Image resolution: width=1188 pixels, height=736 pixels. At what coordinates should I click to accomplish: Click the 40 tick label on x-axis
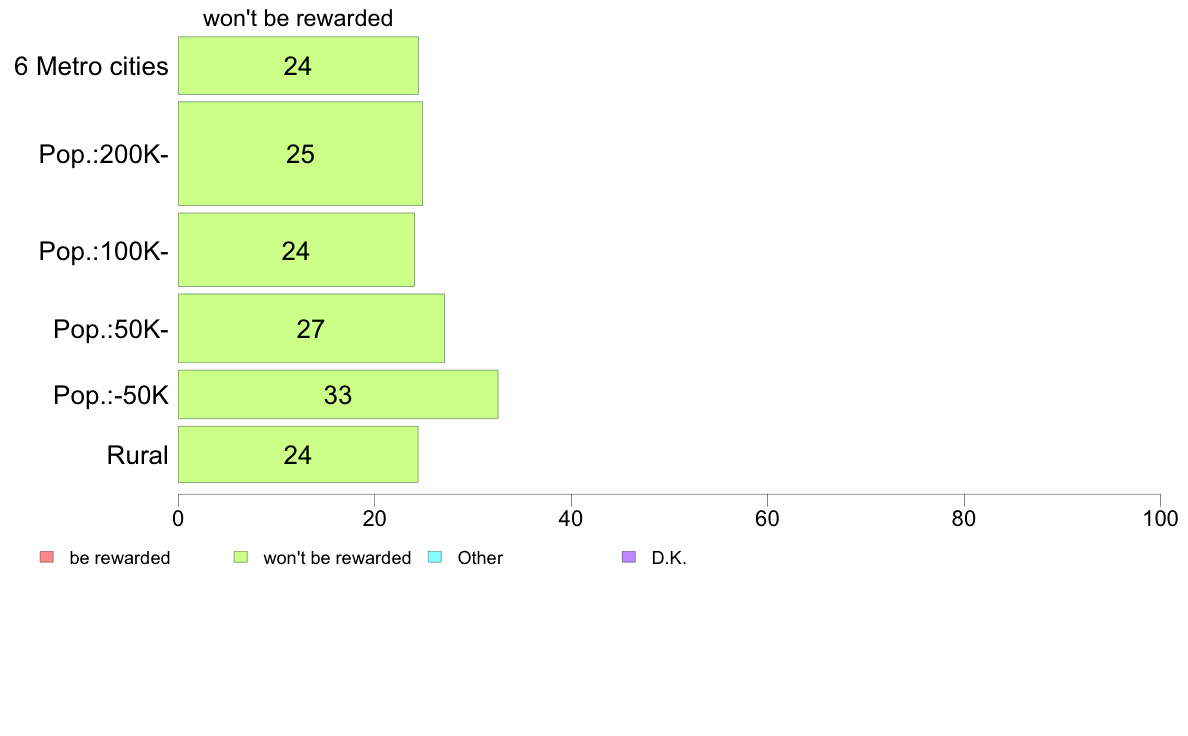571,518
